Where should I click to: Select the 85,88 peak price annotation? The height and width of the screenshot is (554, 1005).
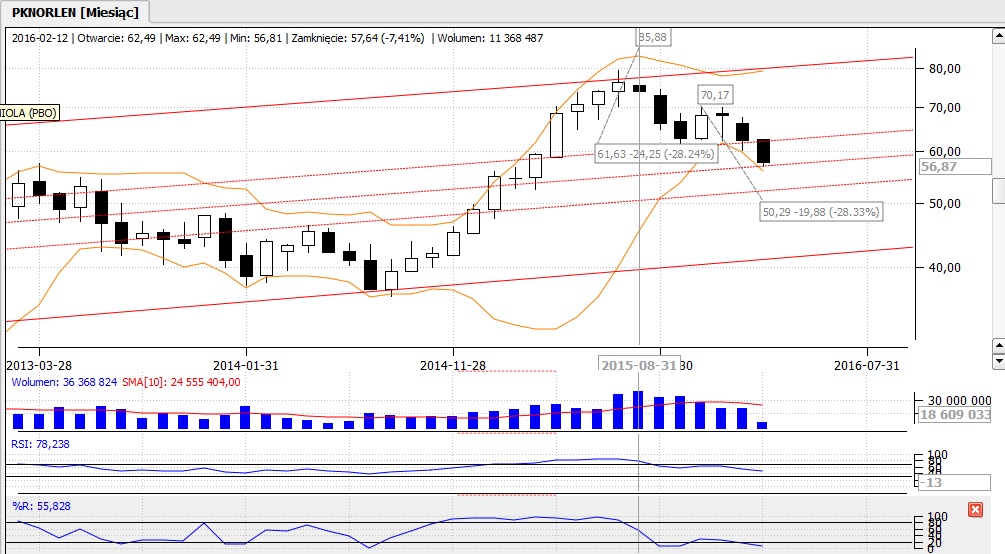pos(653,37)
